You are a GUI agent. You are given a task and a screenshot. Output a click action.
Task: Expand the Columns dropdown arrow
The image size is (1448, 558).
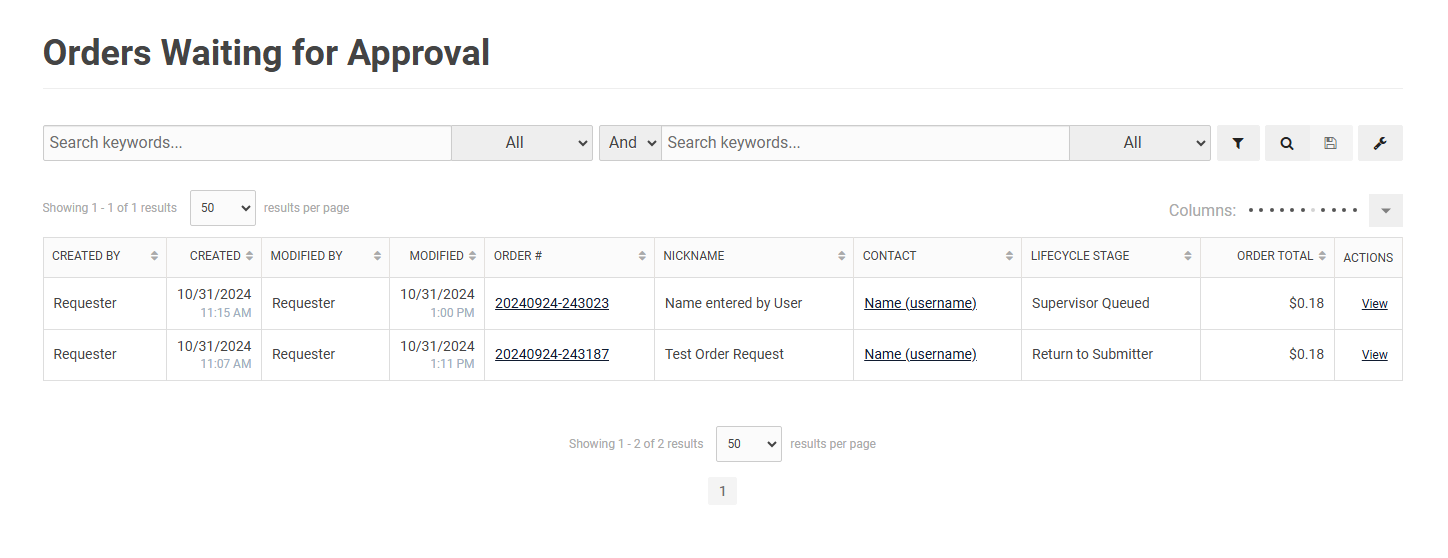point(1385,211)
